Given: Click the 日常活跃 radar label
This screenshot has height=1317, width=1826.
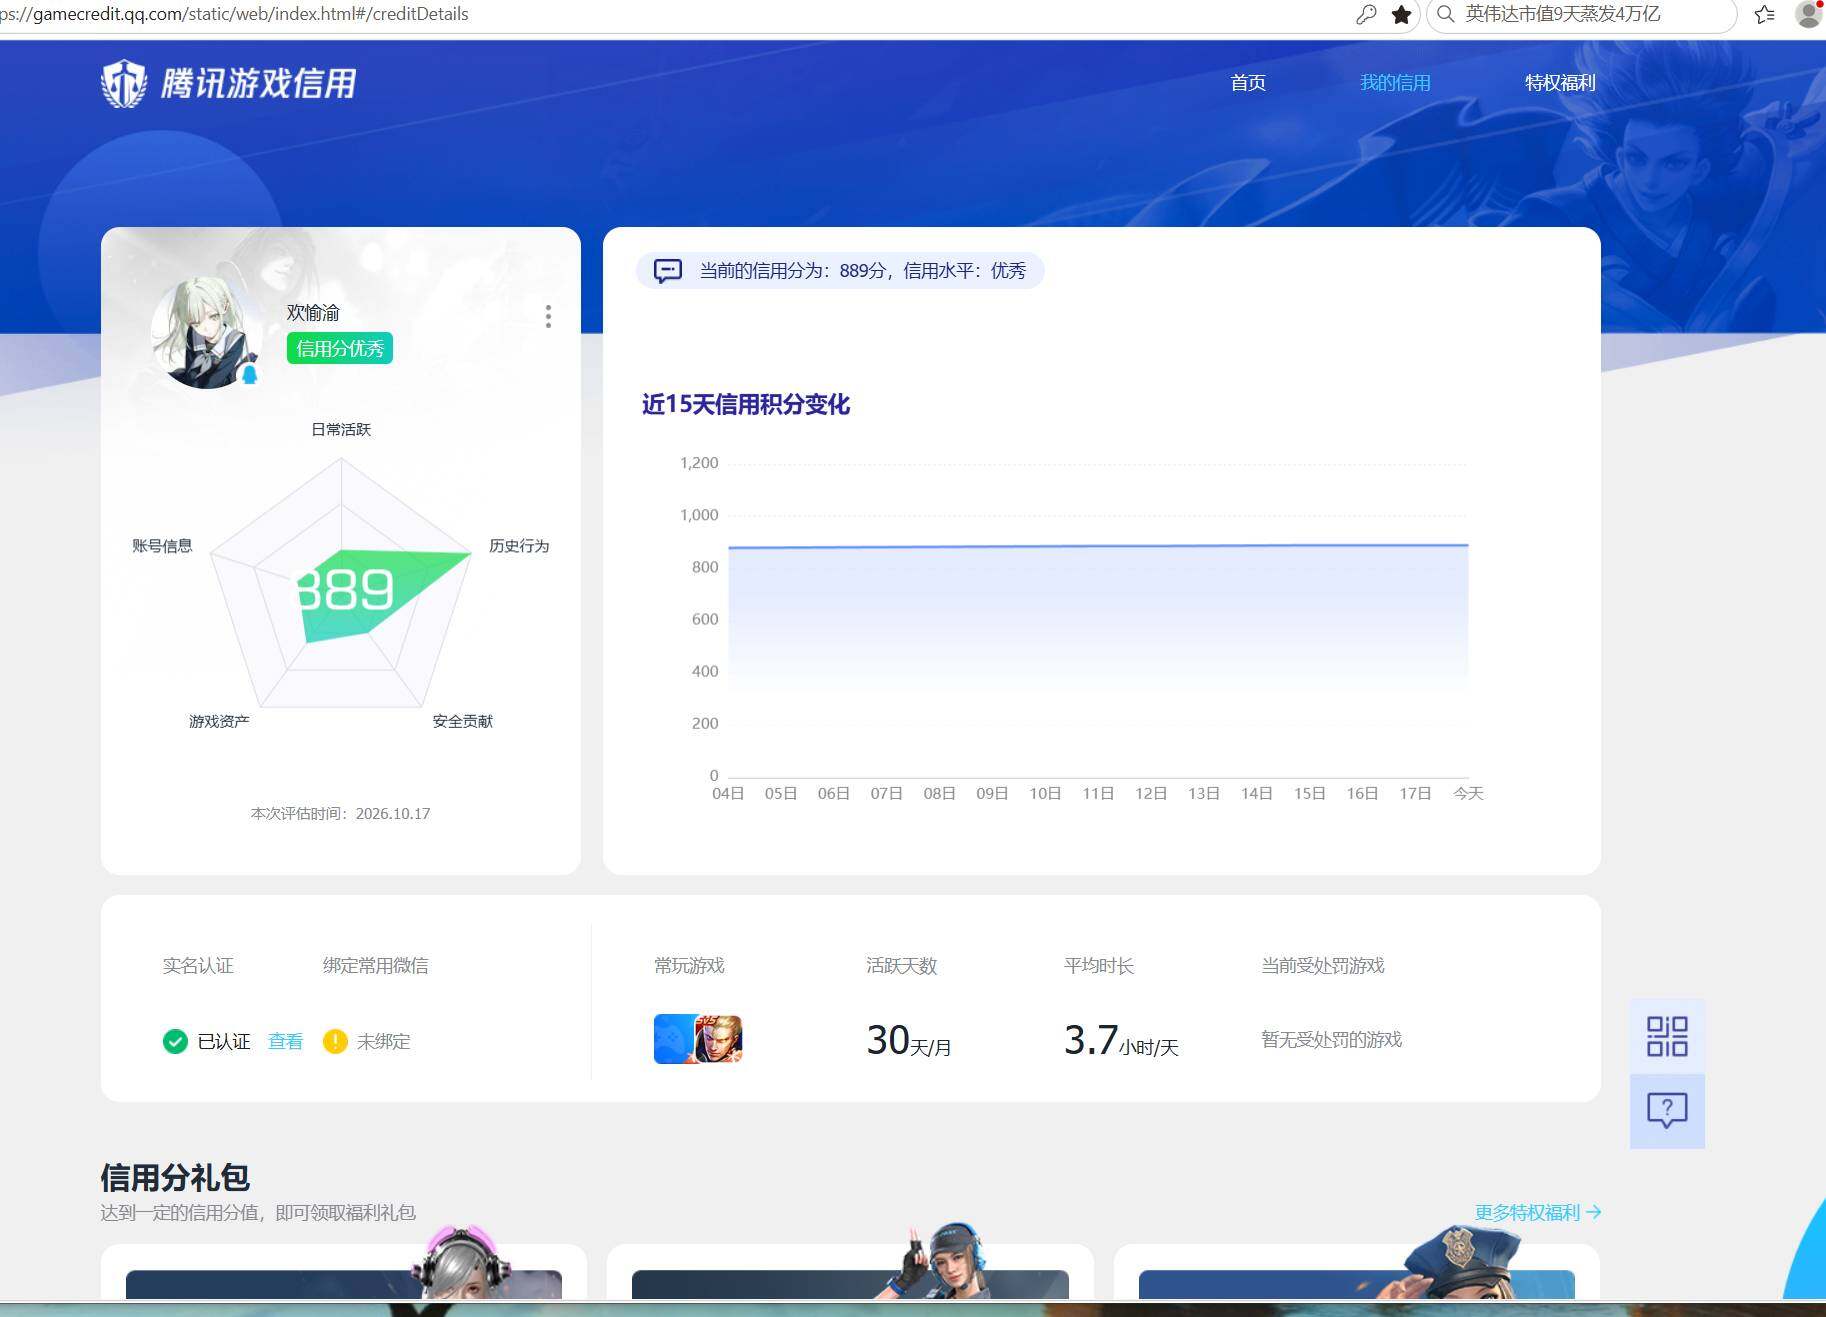Looking at the screenshot, I should click(x=341, y=429).
